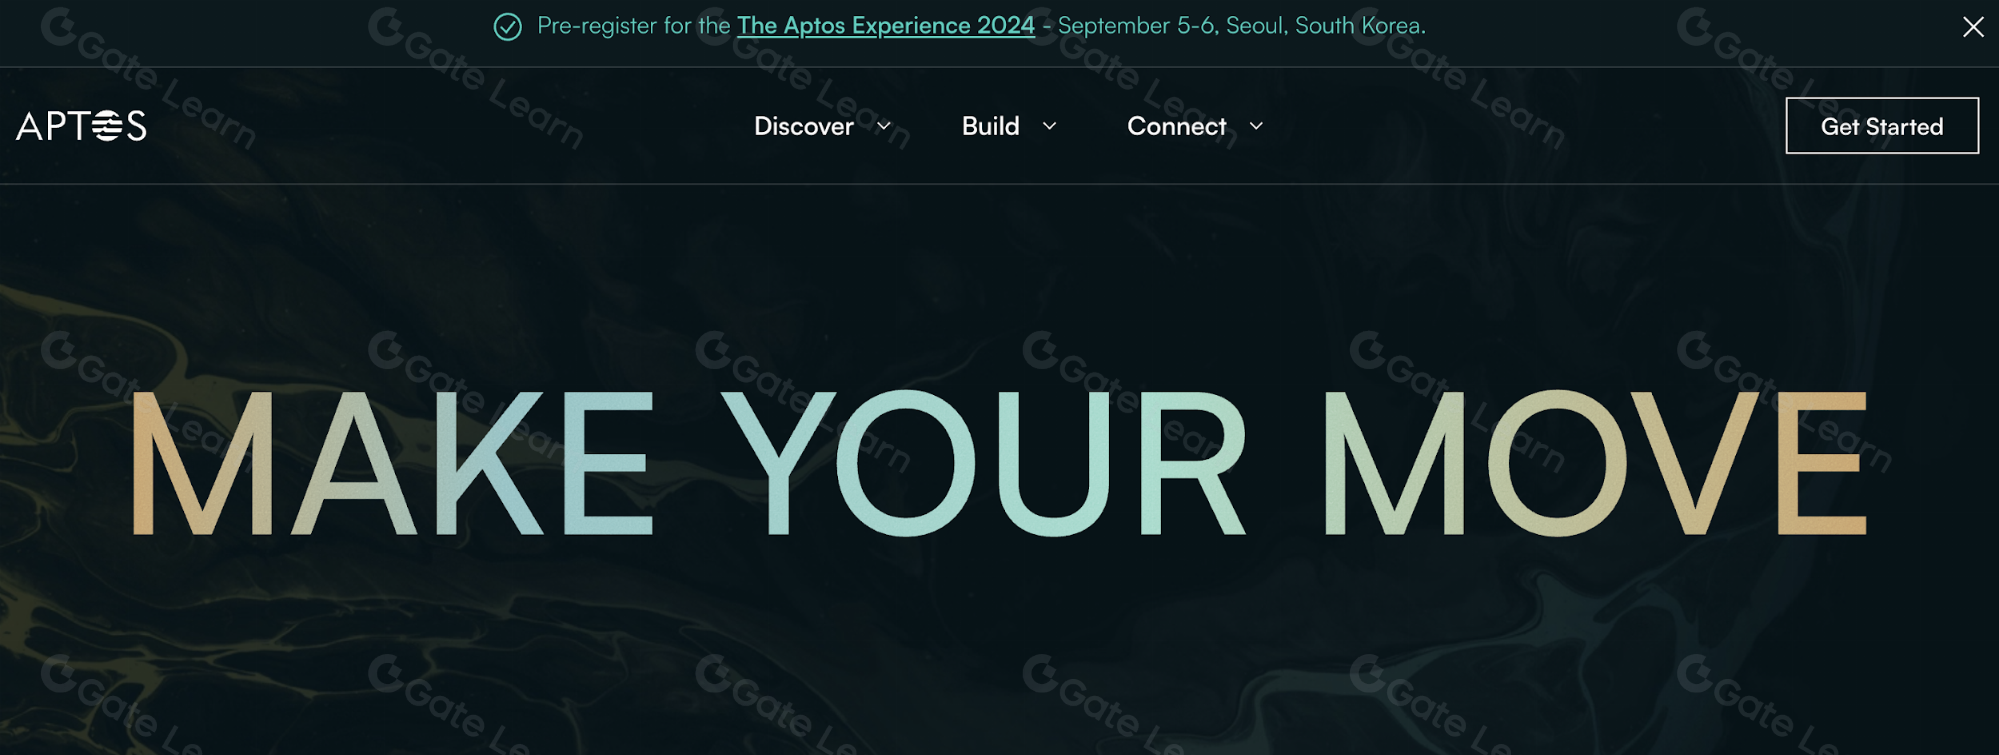The height and width of the screenshot is (755, 1999).
Task: Select the Build menu label
Action: (x=990, y=126)
